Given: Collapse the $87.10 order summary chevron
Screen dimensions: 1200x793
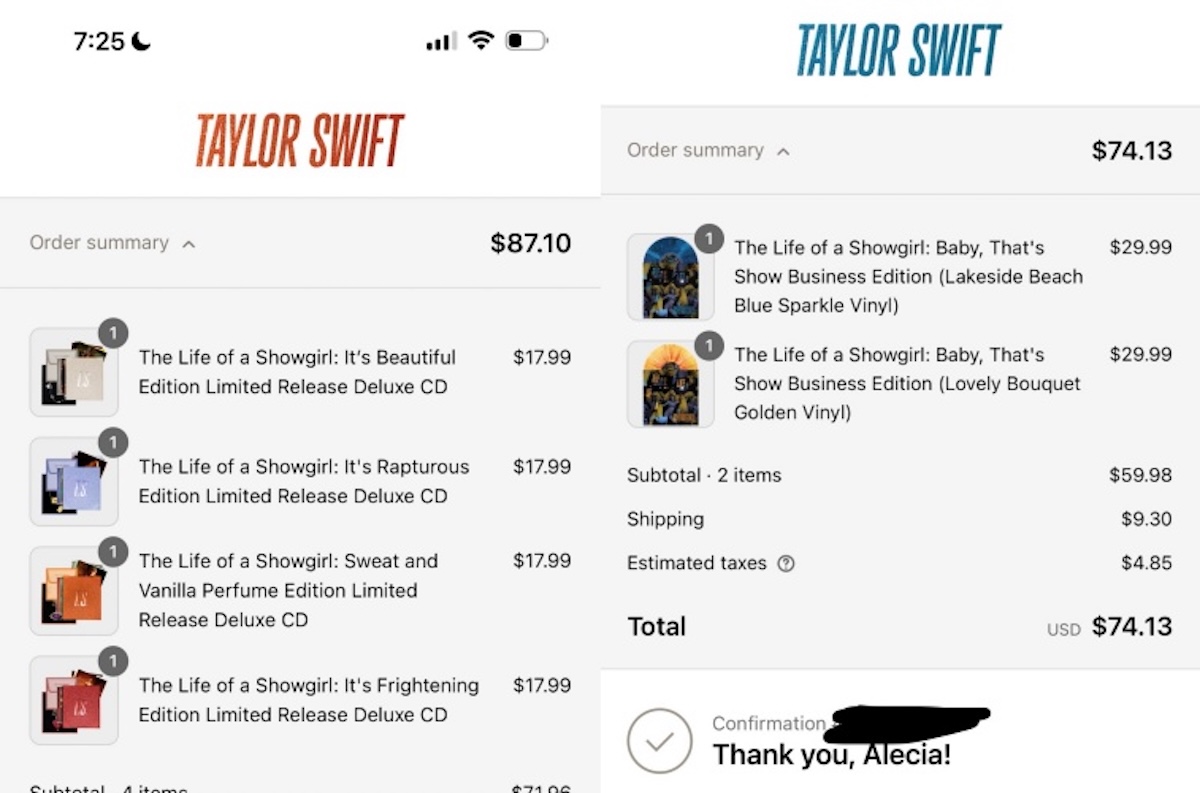Looking at the screenshot, I should pyautogui.click(x=188, y=244).
